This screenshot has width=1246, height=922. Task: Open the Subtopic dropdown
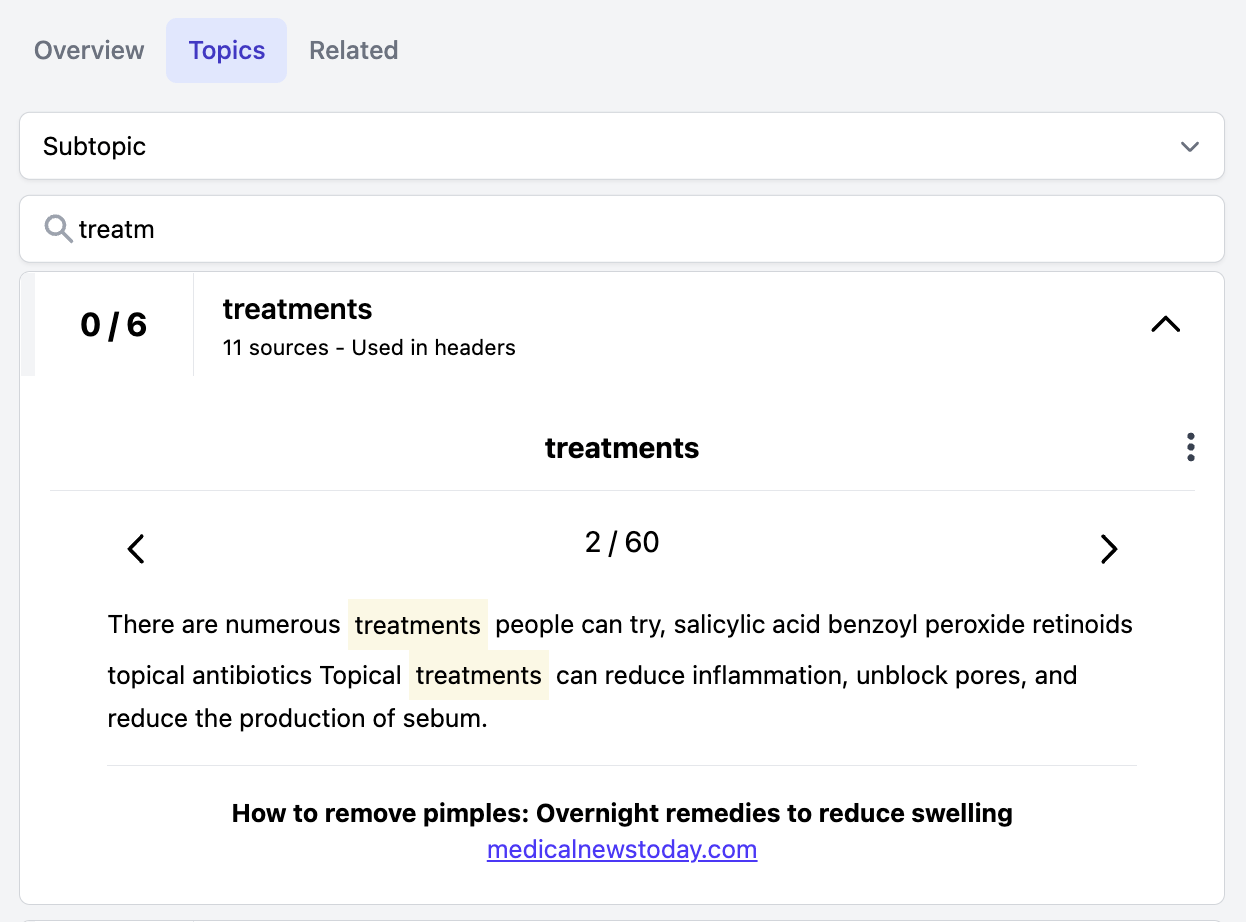[x=600, y=146]
